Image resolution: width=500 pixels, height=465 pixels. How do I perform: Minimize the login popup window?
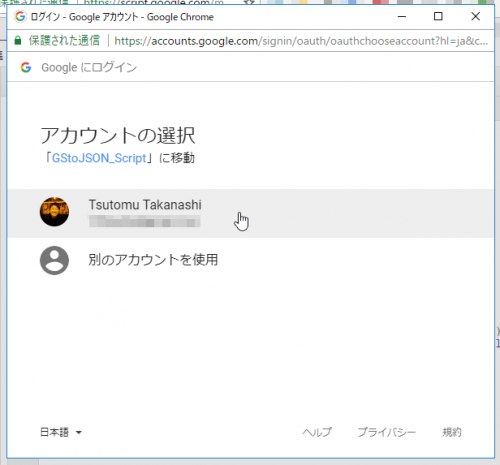point(402,16)
